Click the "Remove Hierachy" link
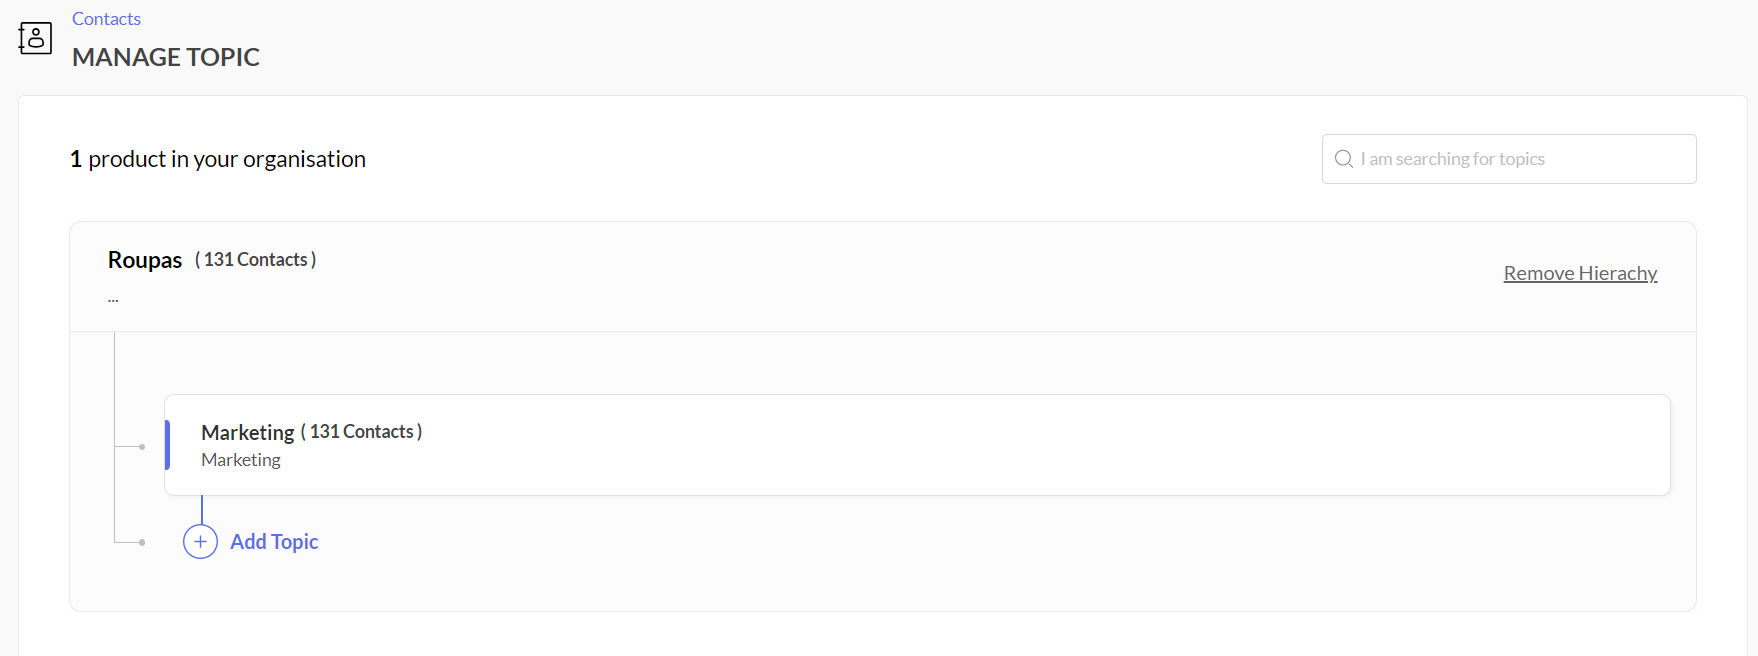The height and width of the screenshot is (656, 1758). 1580,273
